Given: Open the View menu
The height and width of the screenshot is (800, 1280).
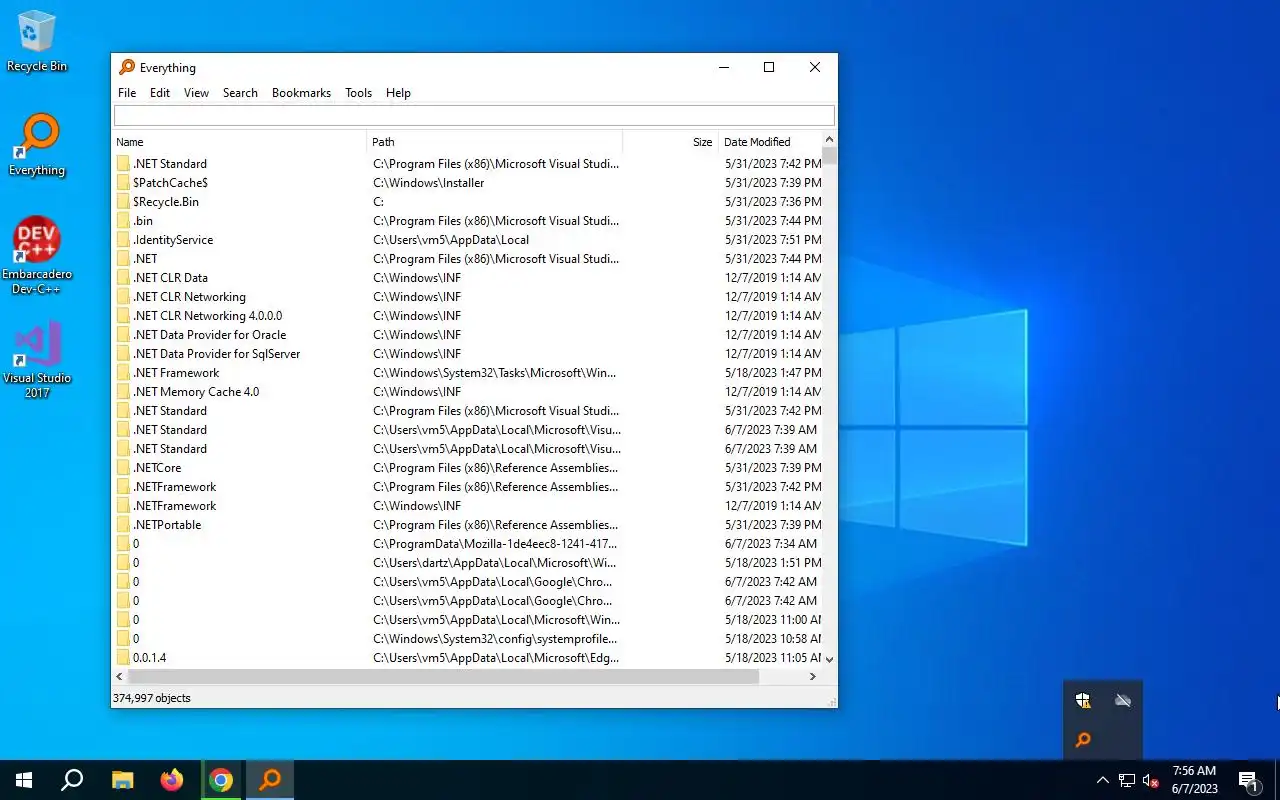Looking at the screenshot, I should pyautogui.click(x=196, y=93).
